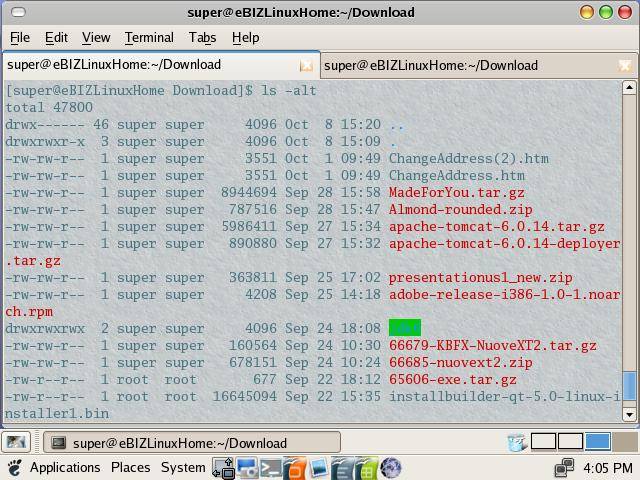Switch to the second terminal tab
The width and height of the screenshot is (640, 480).
pyautogui.click(x=430, y=65)
